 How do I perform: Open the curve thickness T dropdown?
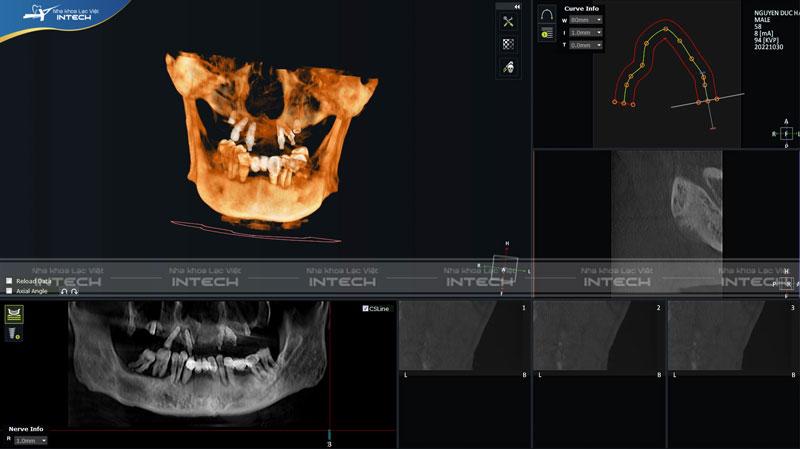tap(586, 45)
